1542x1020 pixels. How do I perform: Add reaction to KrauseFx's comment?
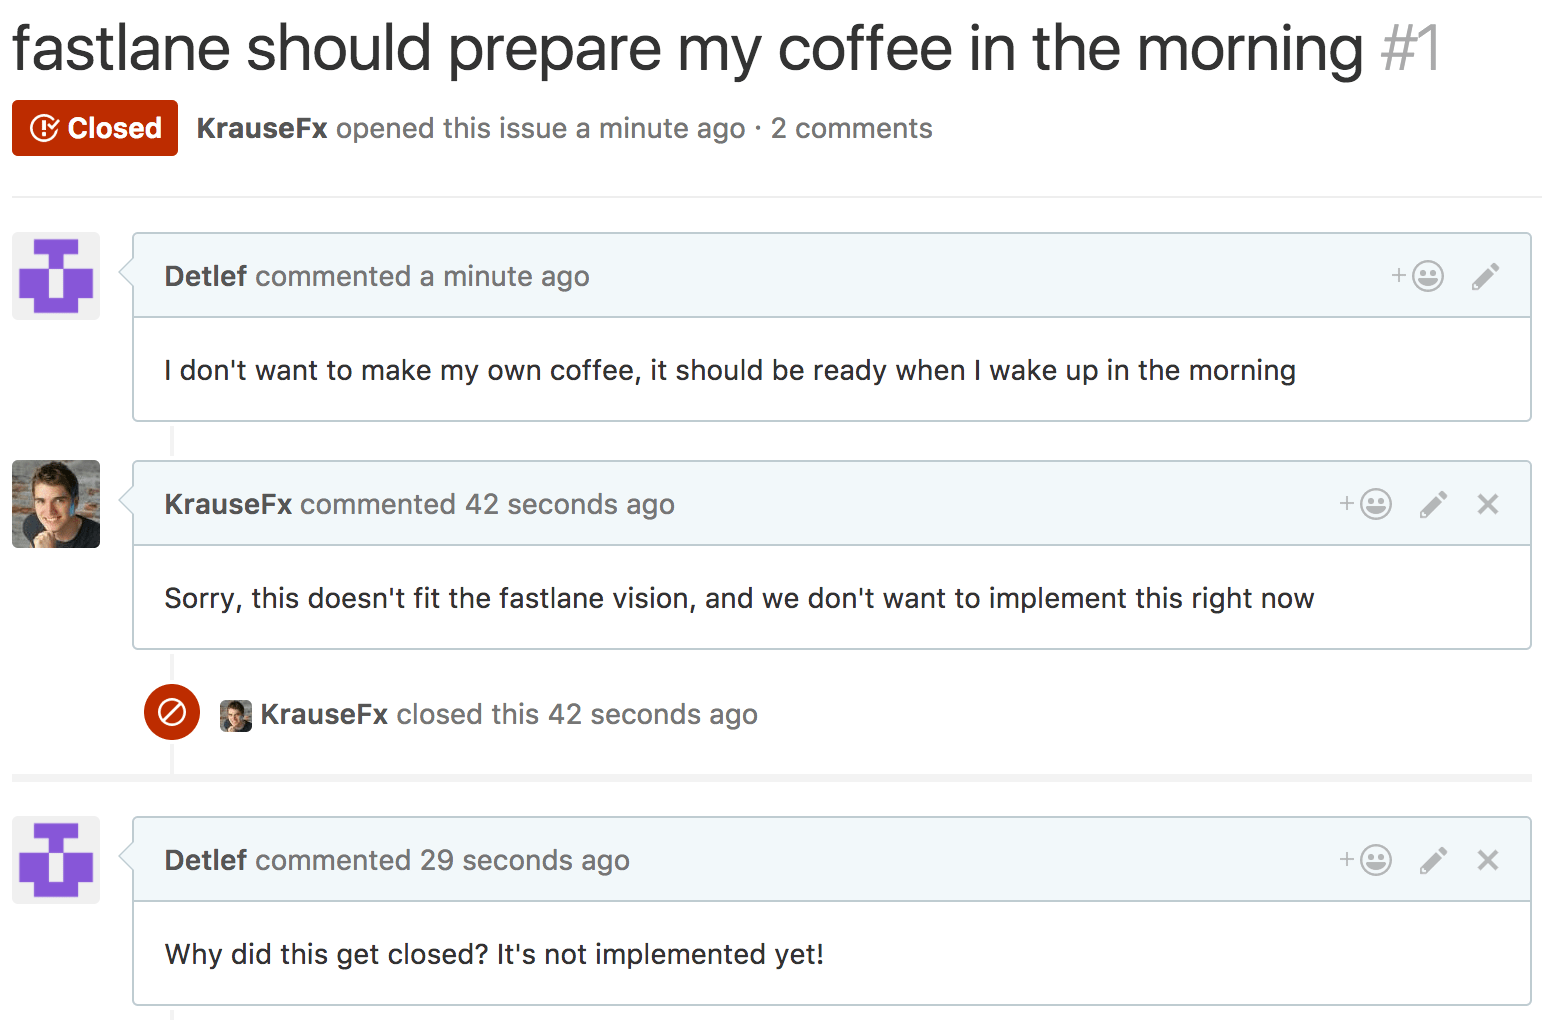tap(1366, 504)
